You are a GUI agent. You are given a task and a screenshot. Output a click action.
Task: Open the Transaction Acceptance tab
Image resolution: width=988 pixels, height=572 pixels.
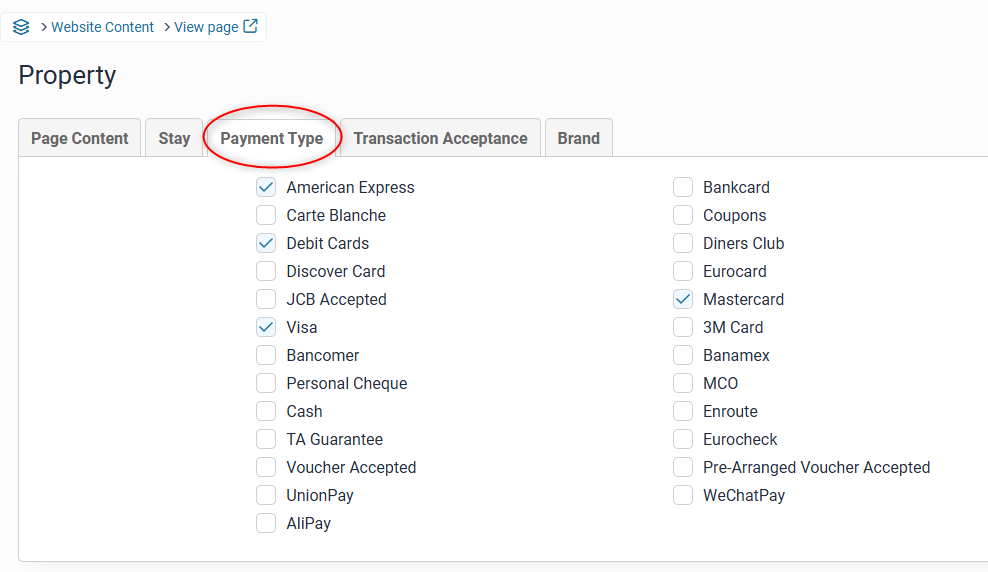point(440,139)
